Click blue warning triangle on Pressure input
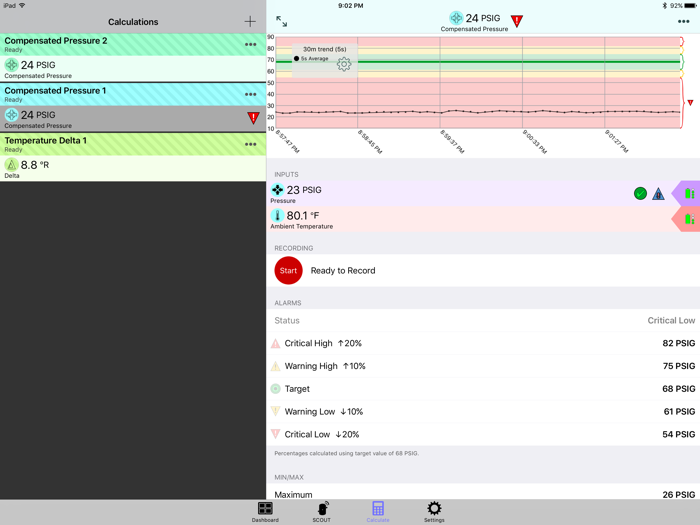 658,194
